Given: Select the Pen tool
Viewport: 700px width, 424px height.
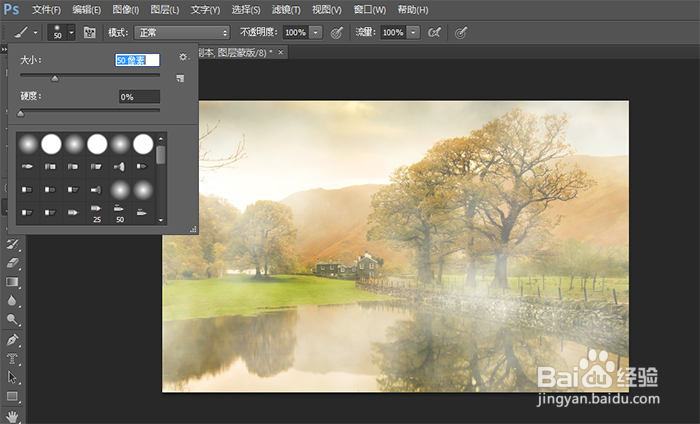Looking at the screenshot, I should [12, 340].
